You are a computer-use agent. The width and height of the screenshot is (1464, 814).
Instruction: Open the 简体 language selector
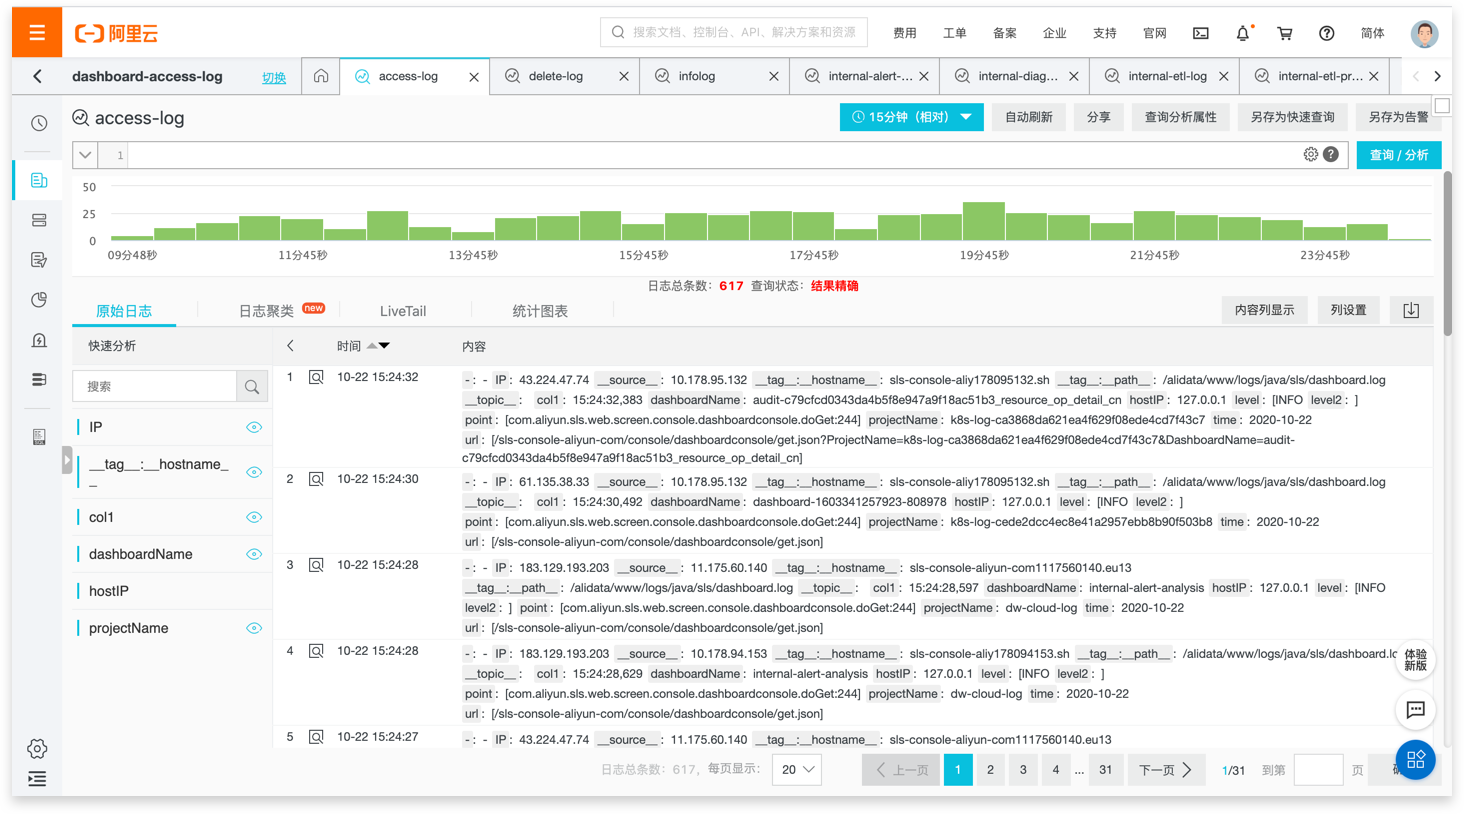1373,33
